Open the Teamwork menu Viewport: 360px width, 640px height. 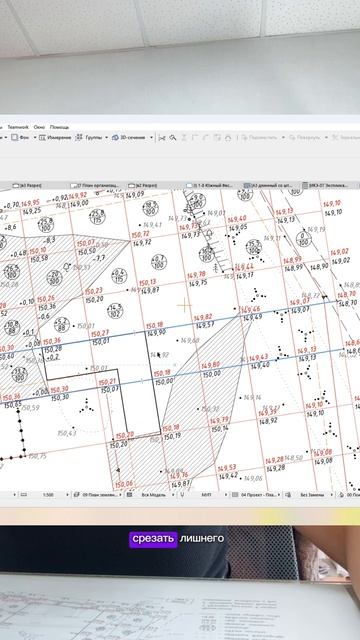click(x=18, y=127)
